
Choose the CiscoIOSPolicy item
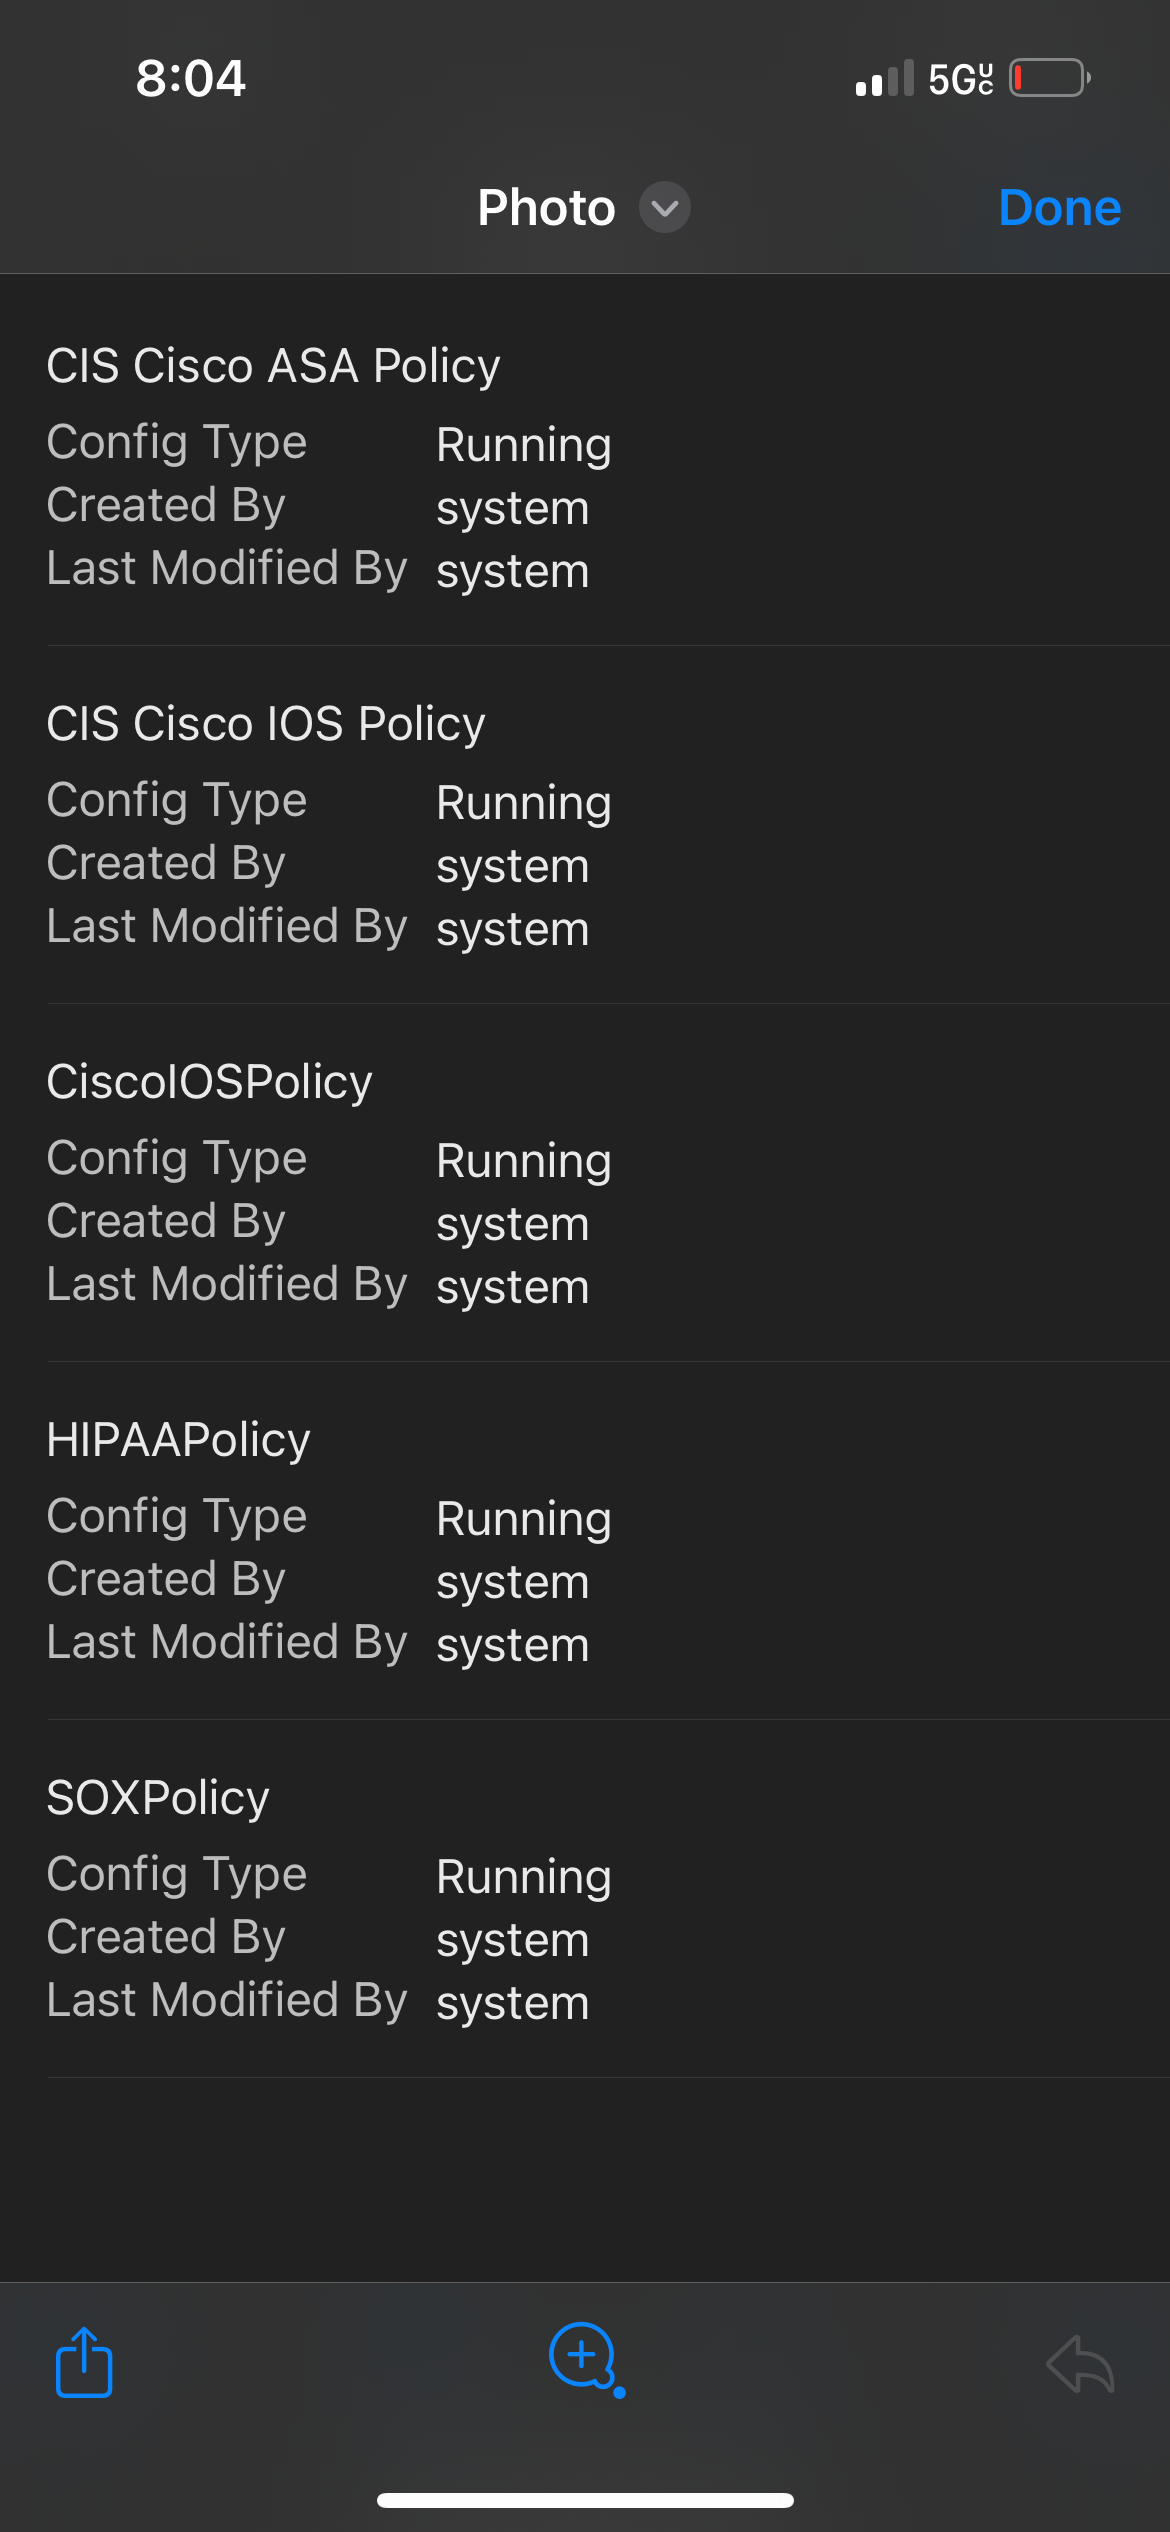coord(210,1082)
